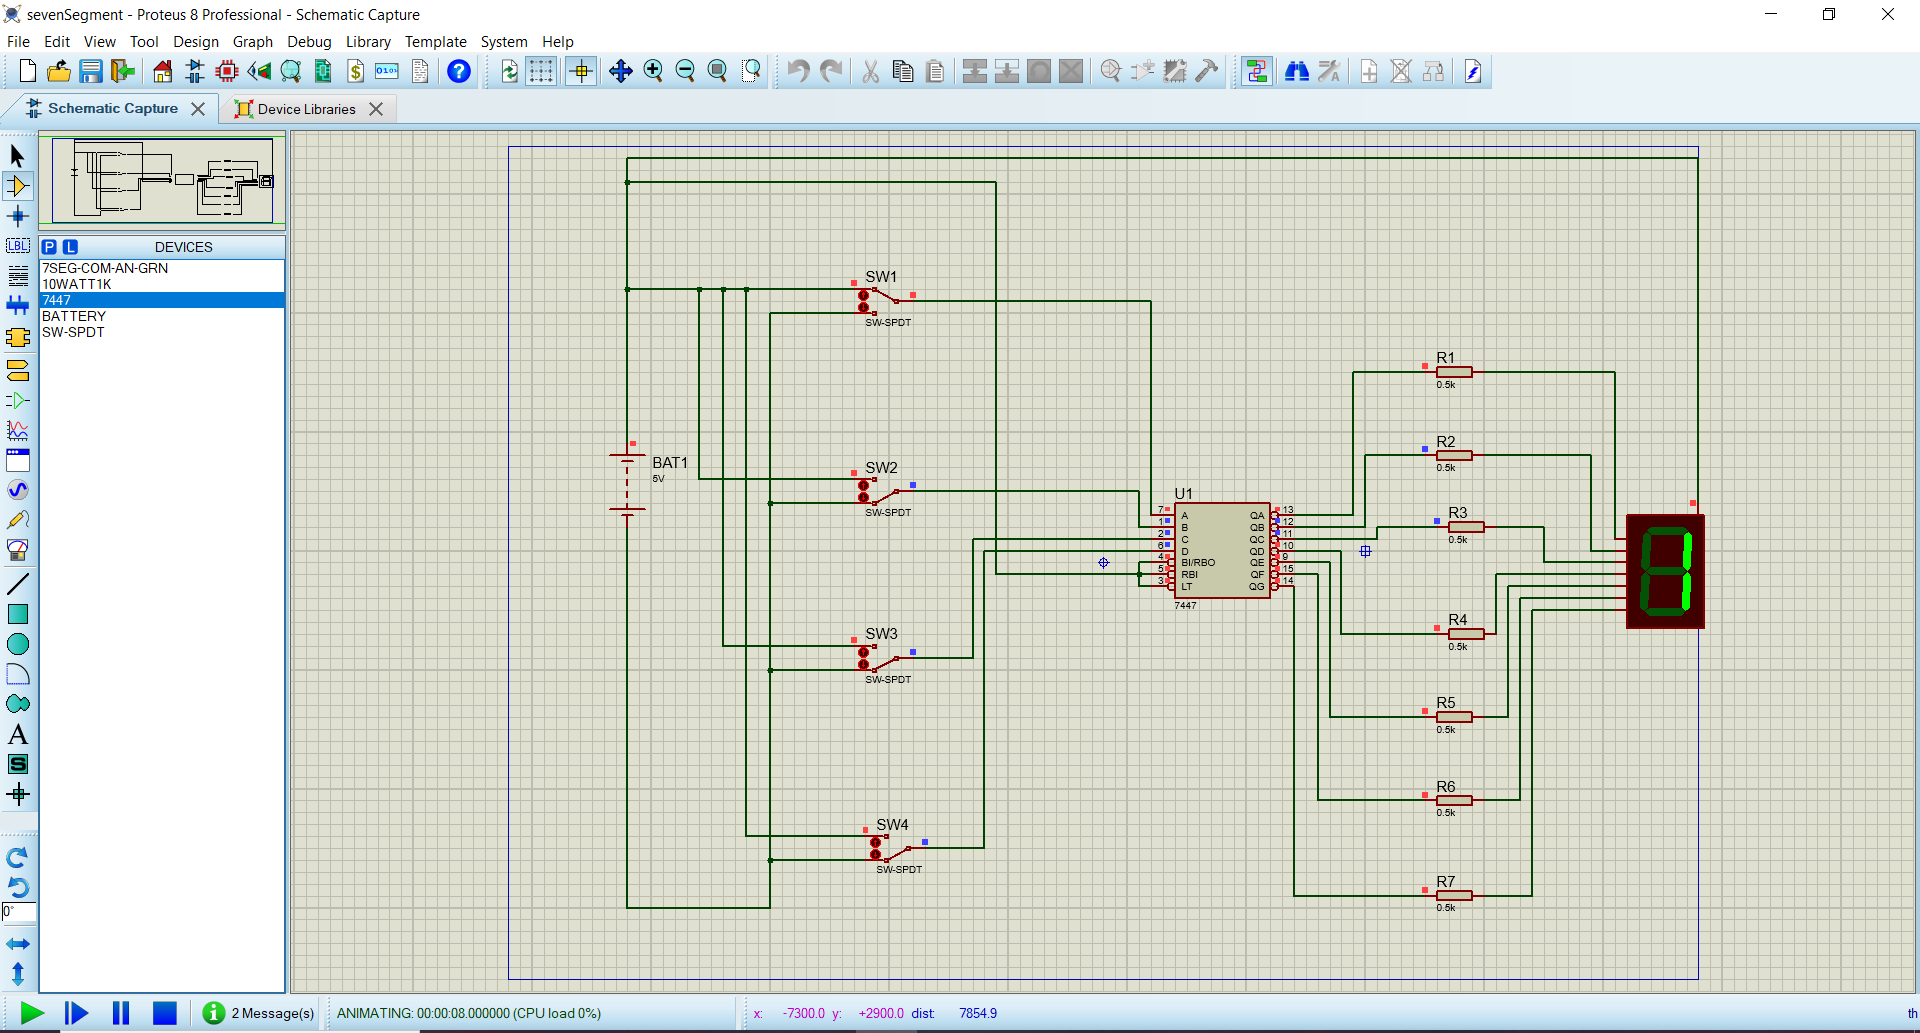1920x1033 pixels.
Task: Open the 2 Message(s) log
Action: 259,1013
